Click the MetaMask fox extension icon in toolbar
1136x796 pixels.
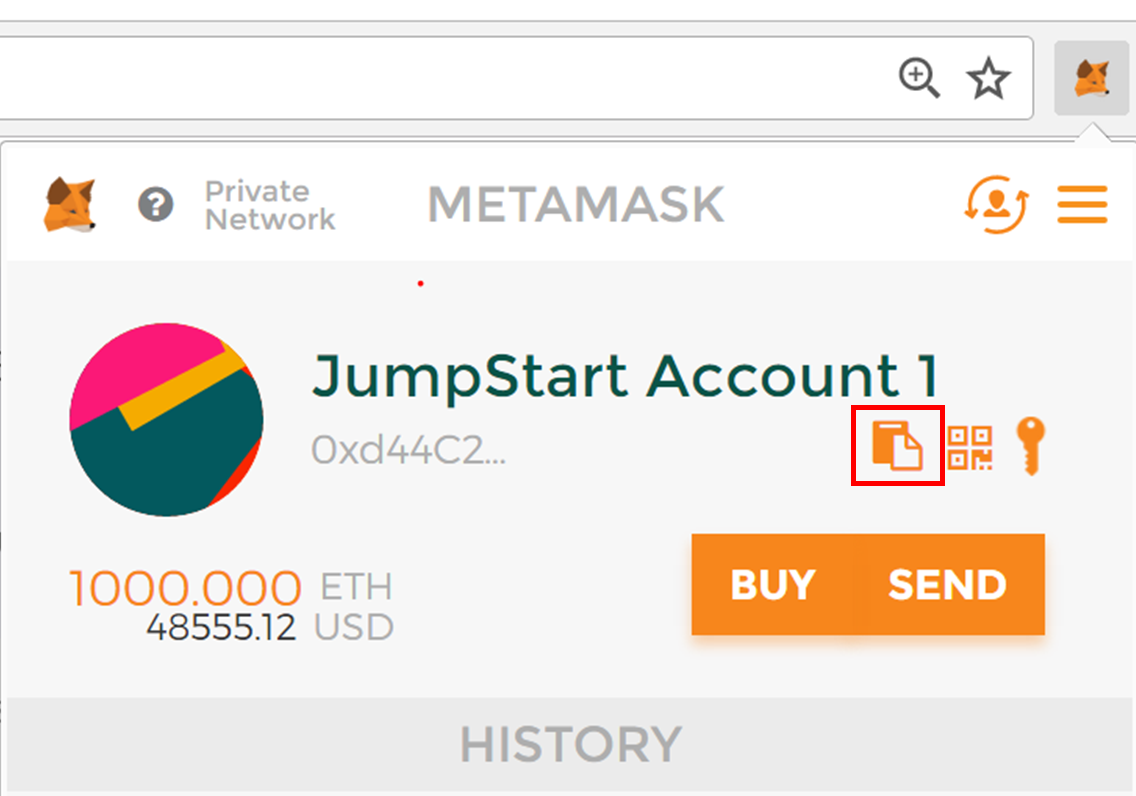pos(1091,78)
